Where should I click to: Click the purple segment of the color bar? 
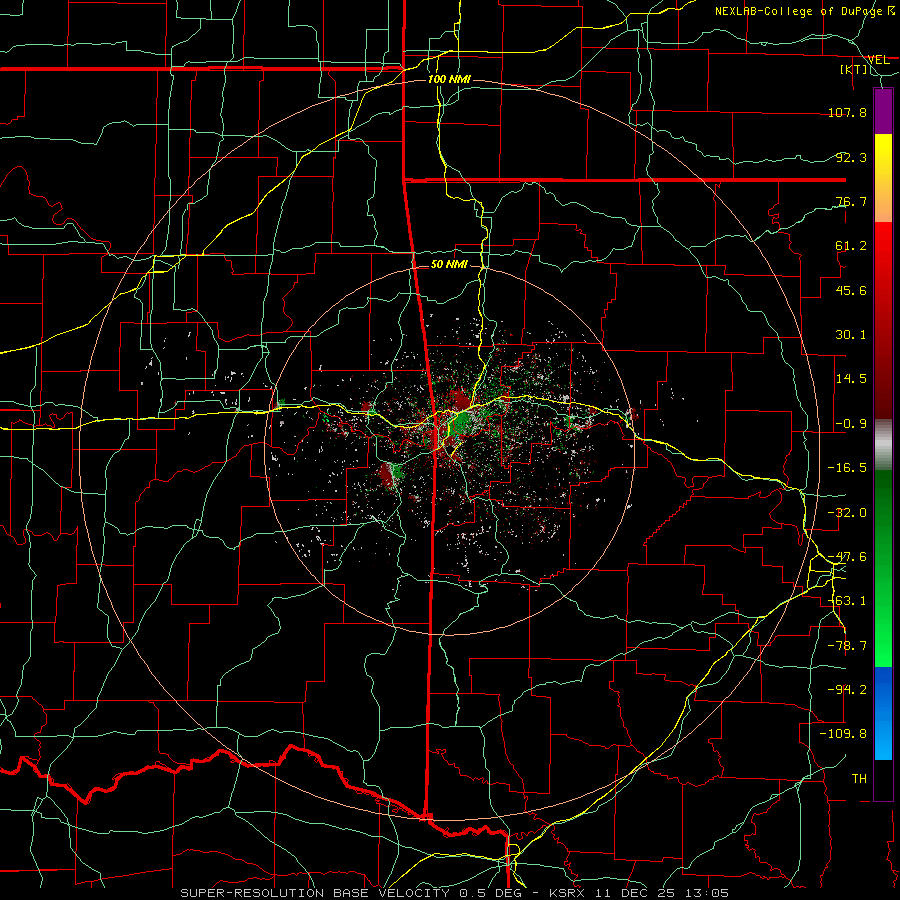pos(883,112)
